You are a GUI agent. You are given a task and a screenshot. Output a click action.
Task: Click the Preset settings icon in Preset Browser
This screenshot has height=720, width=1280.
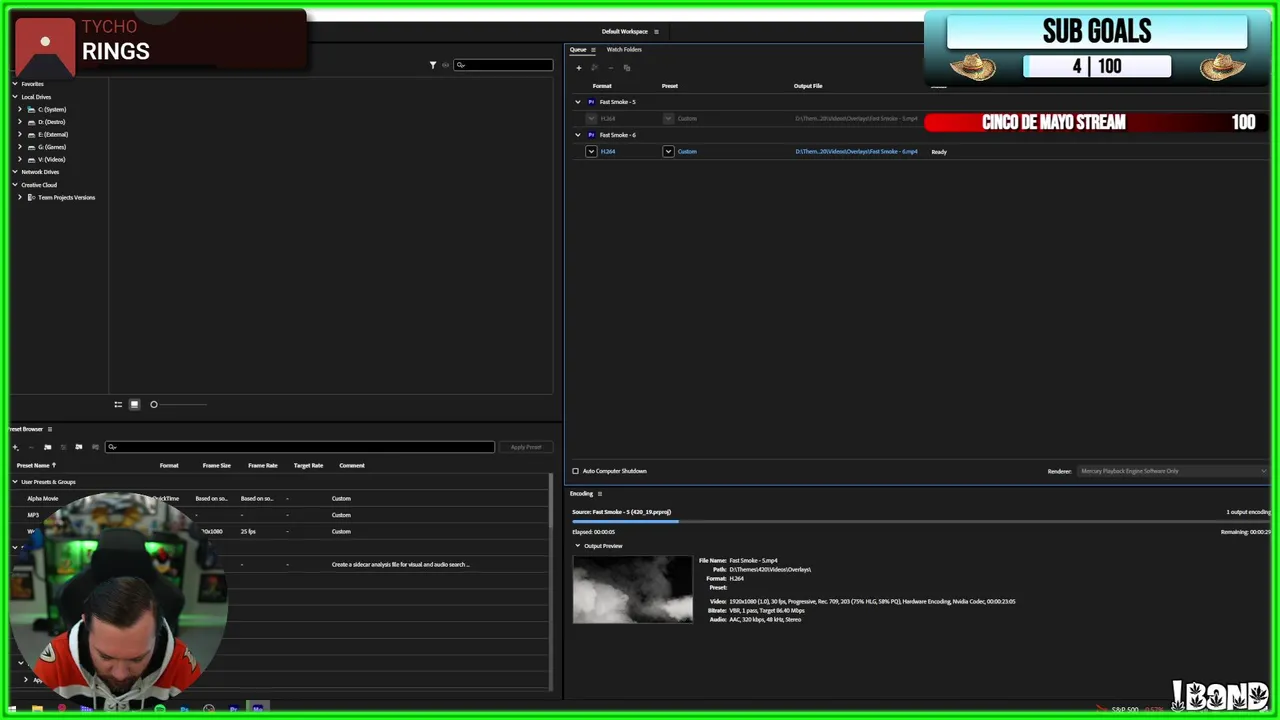63,447
